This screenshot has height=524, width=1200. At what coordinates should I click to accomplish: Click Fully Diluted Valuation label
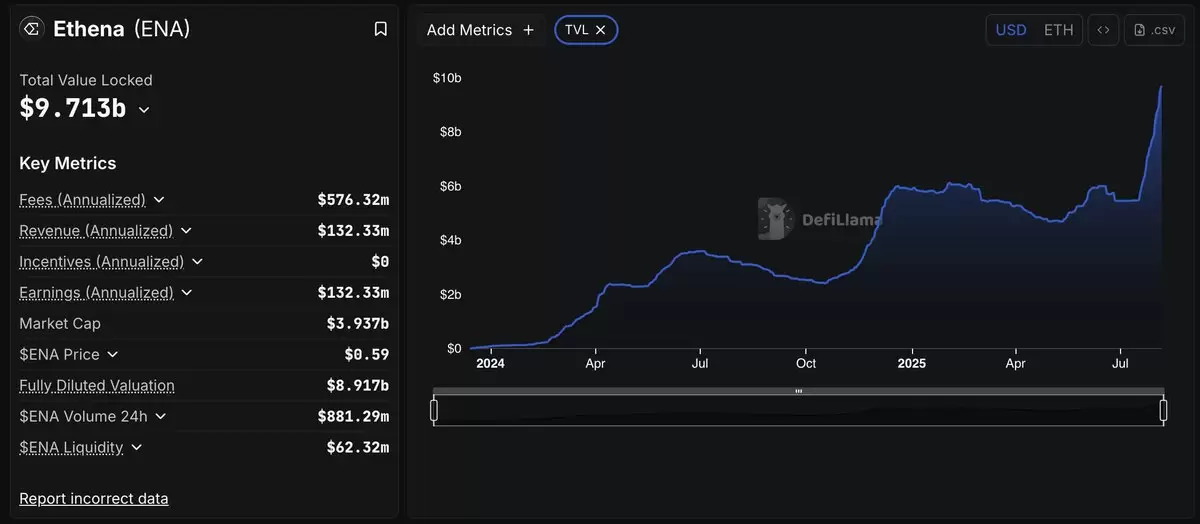97,386
